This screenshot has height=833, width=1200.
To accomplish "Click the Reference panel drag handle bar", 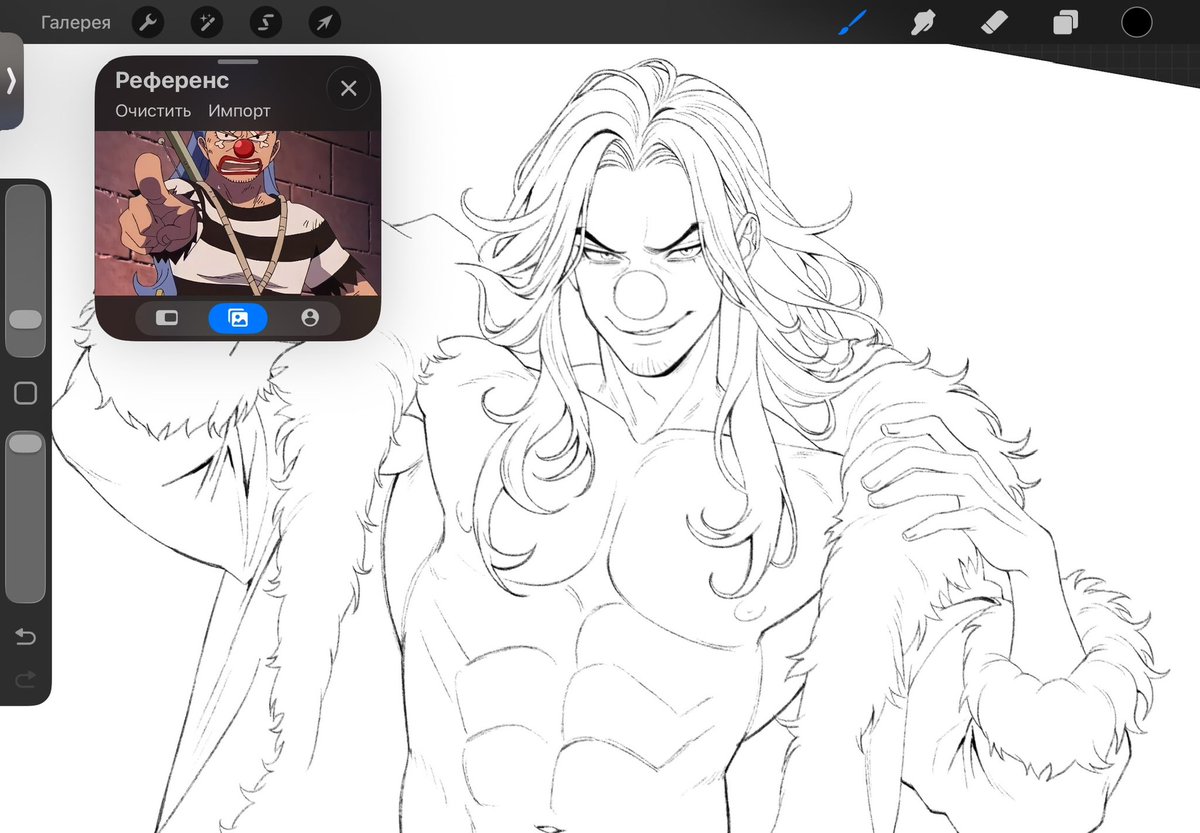I will coord(238,62).
